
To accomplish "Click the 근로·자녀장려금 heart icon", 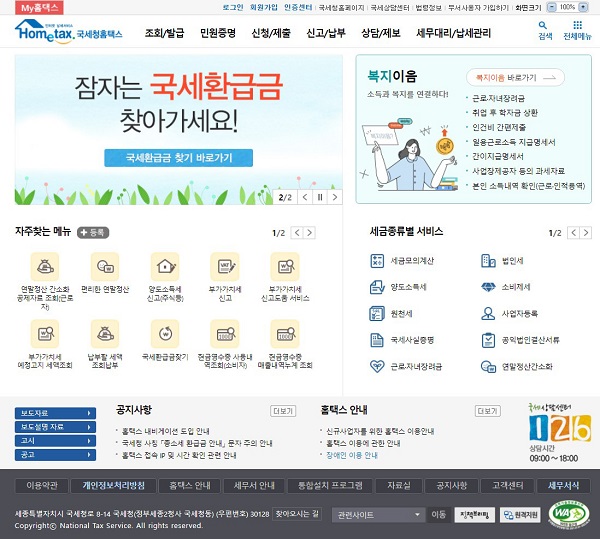I will [x=377, y=366].
